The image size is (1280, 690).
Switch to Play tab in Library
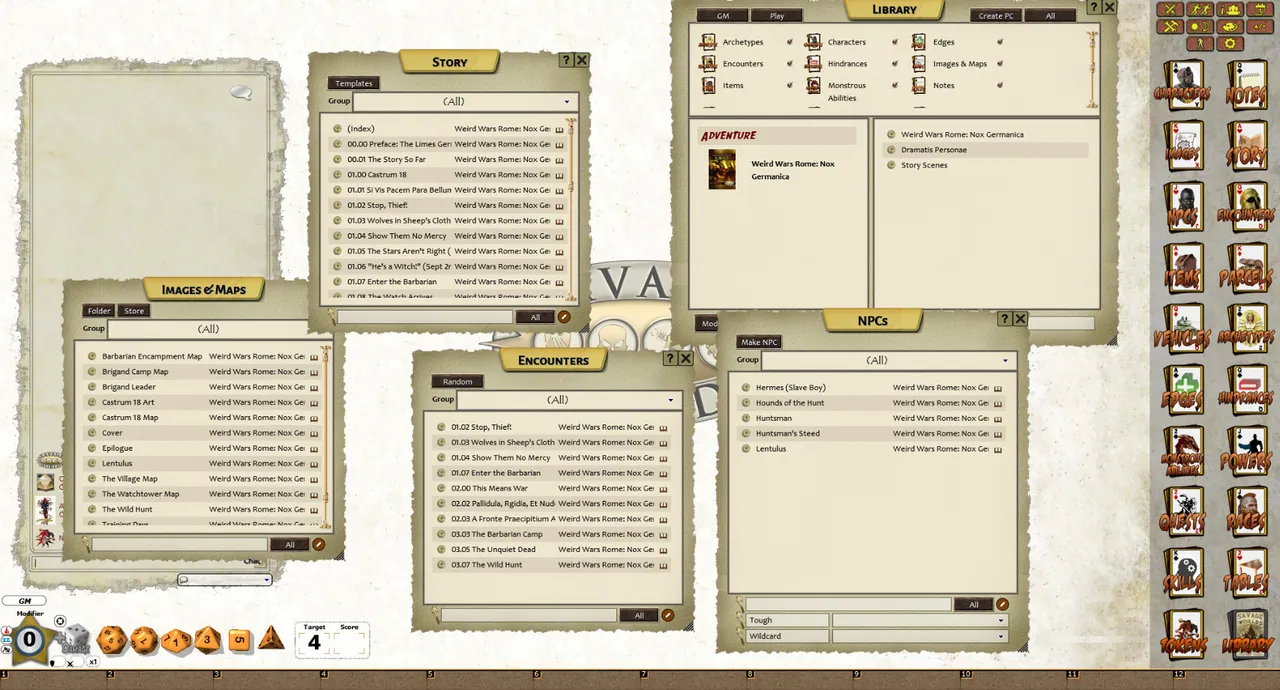coord(777,16)
